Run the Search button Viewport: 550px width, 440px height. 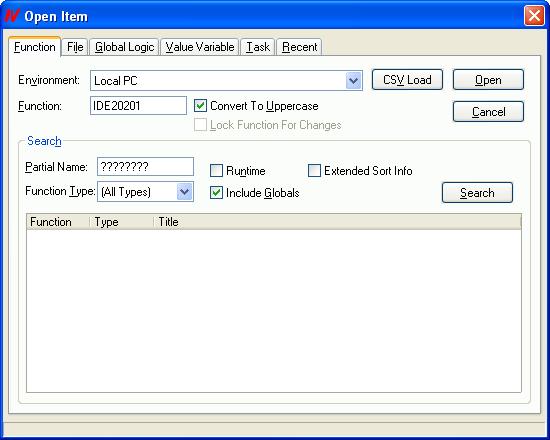click(x=477, y=193)
